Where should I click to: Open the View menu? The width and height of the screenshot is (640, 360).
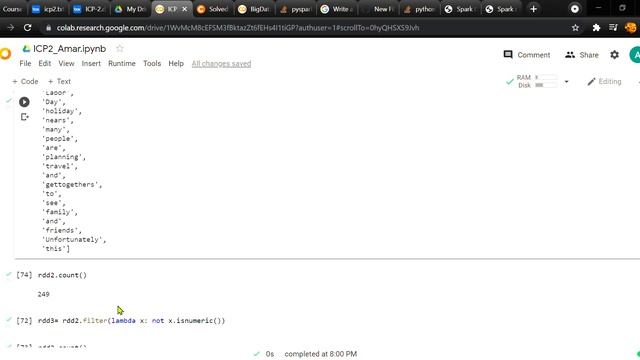point(66,63)
